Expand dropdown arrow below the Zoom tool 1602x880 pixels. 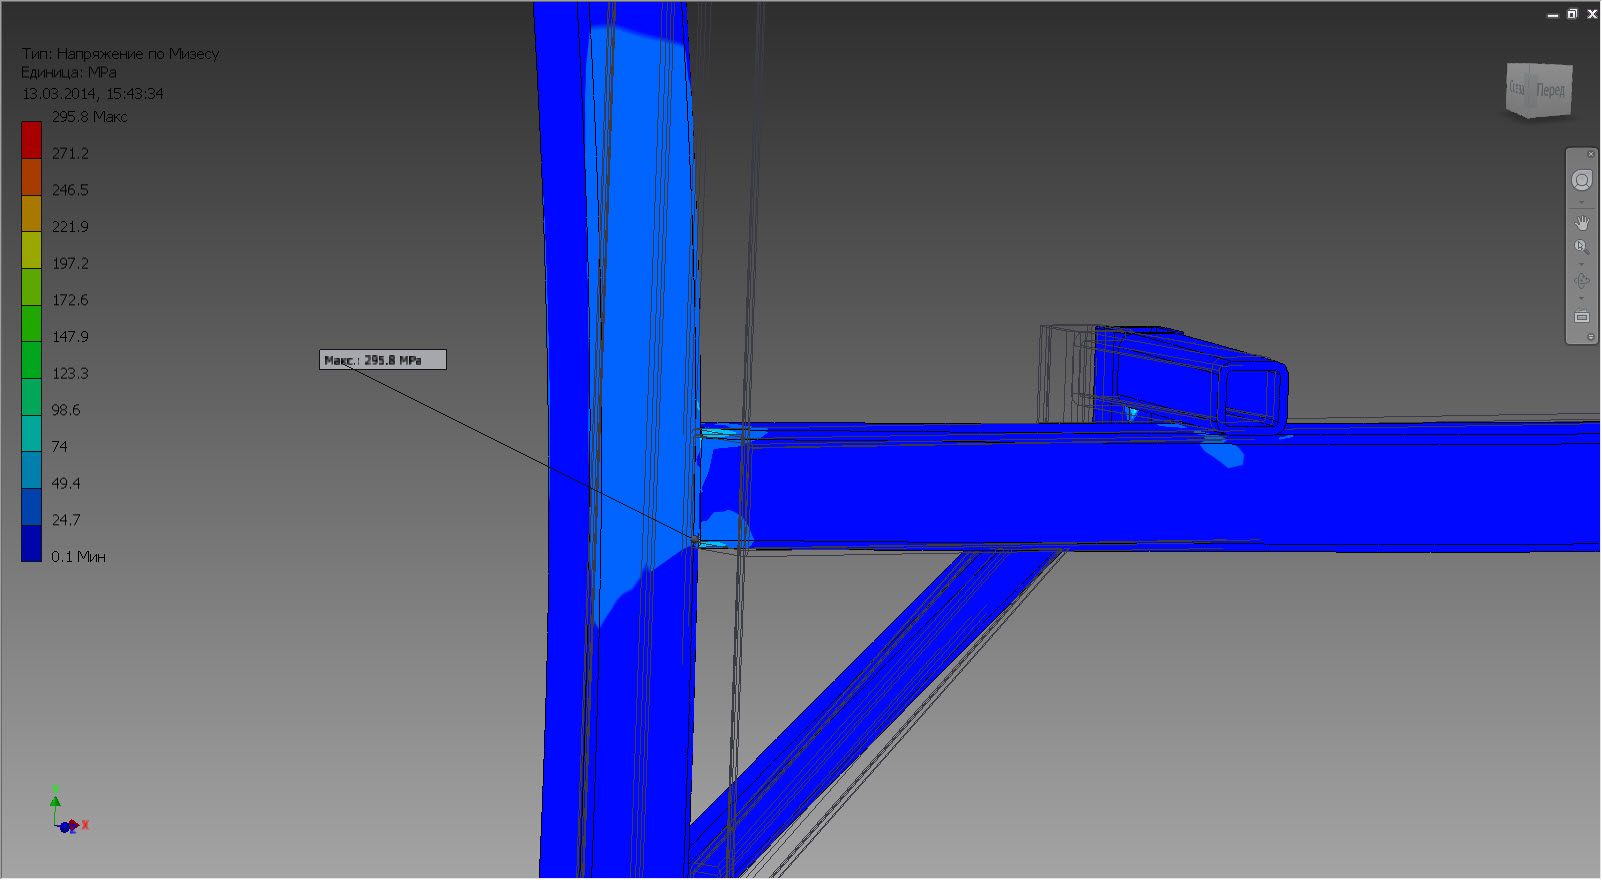[x=1581, y=264]
